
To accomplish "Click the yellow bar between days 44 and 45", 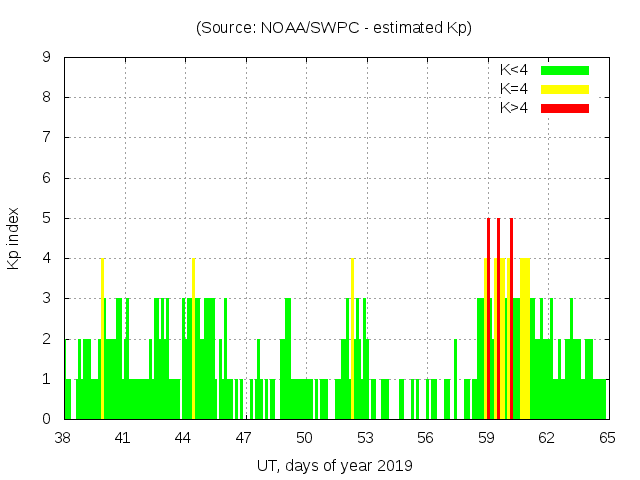I will coord(193,340).
